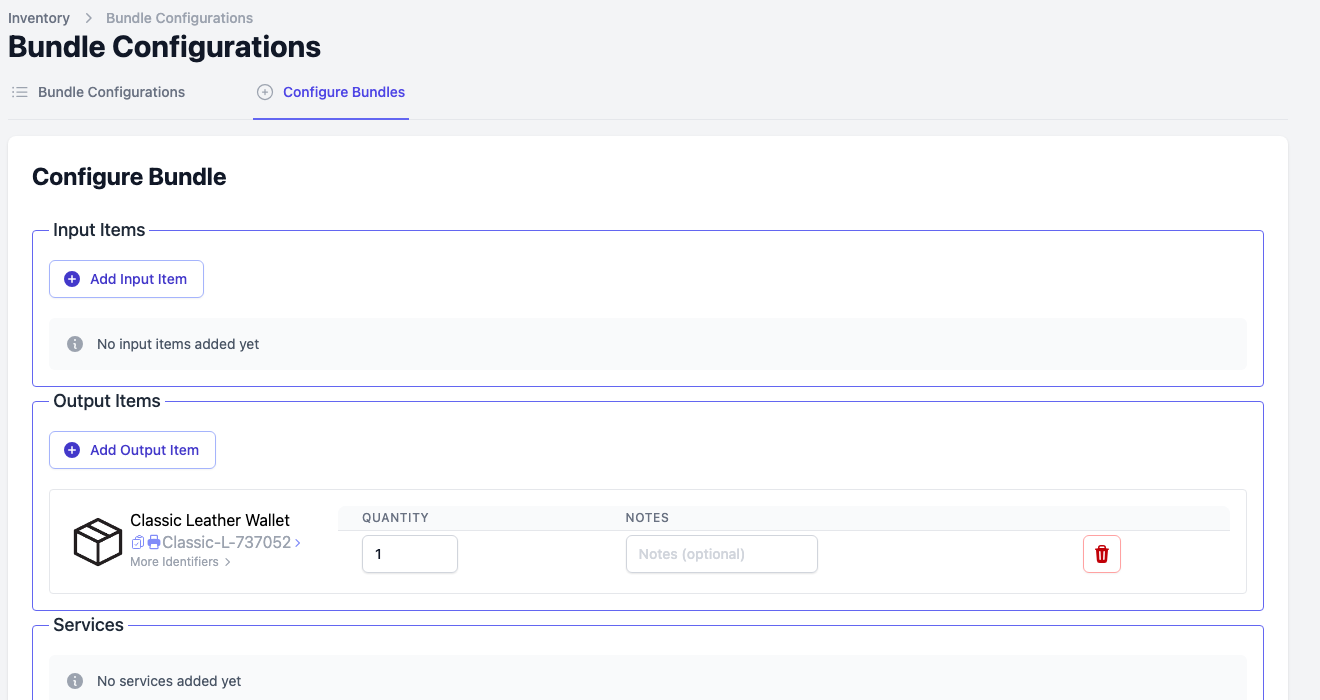Select the Configure Bundles tab
The image size is (1320, 700).
click(x=331, y=92)
